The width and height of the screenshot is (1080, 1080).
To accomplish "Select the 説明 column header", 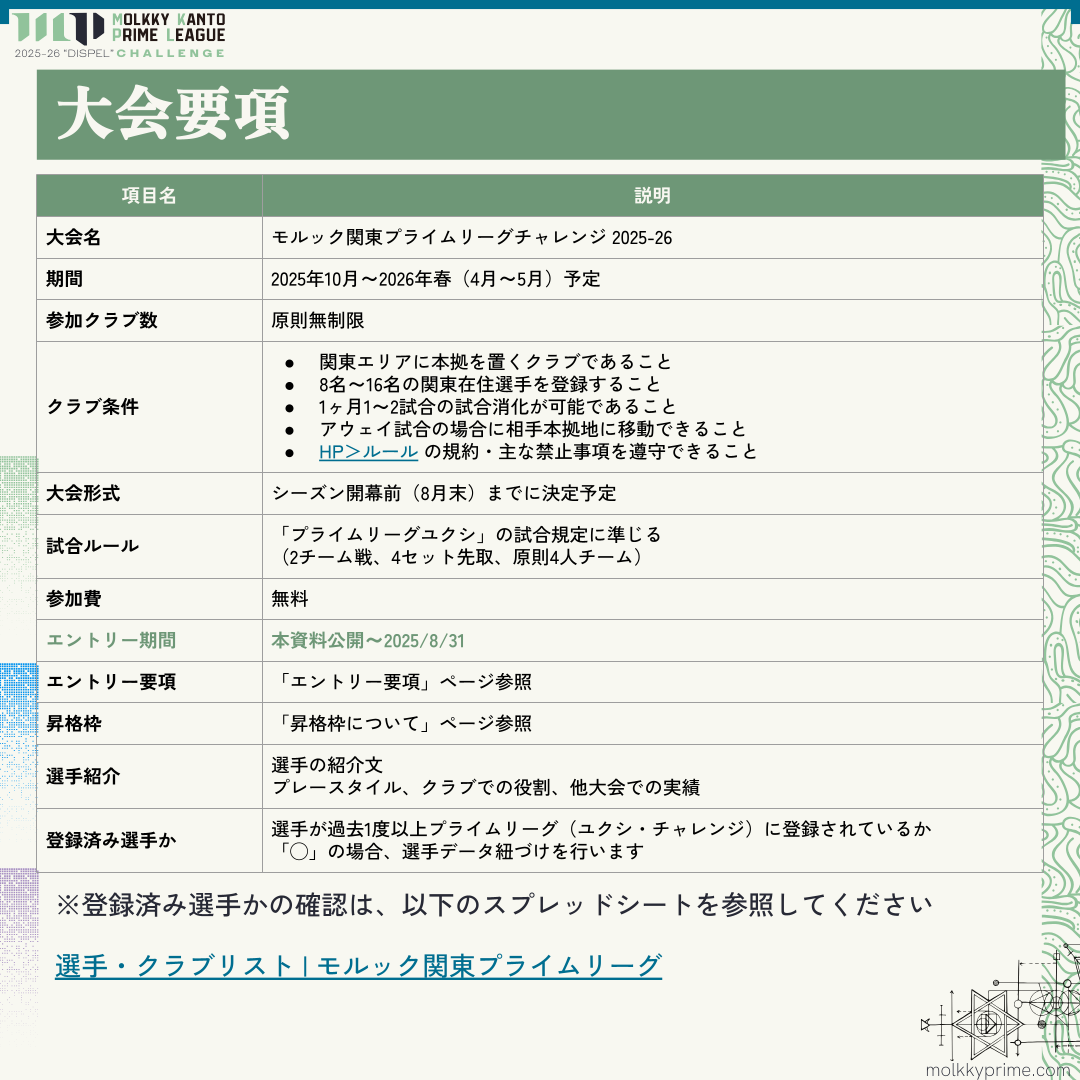I will [x=652, y=196].
